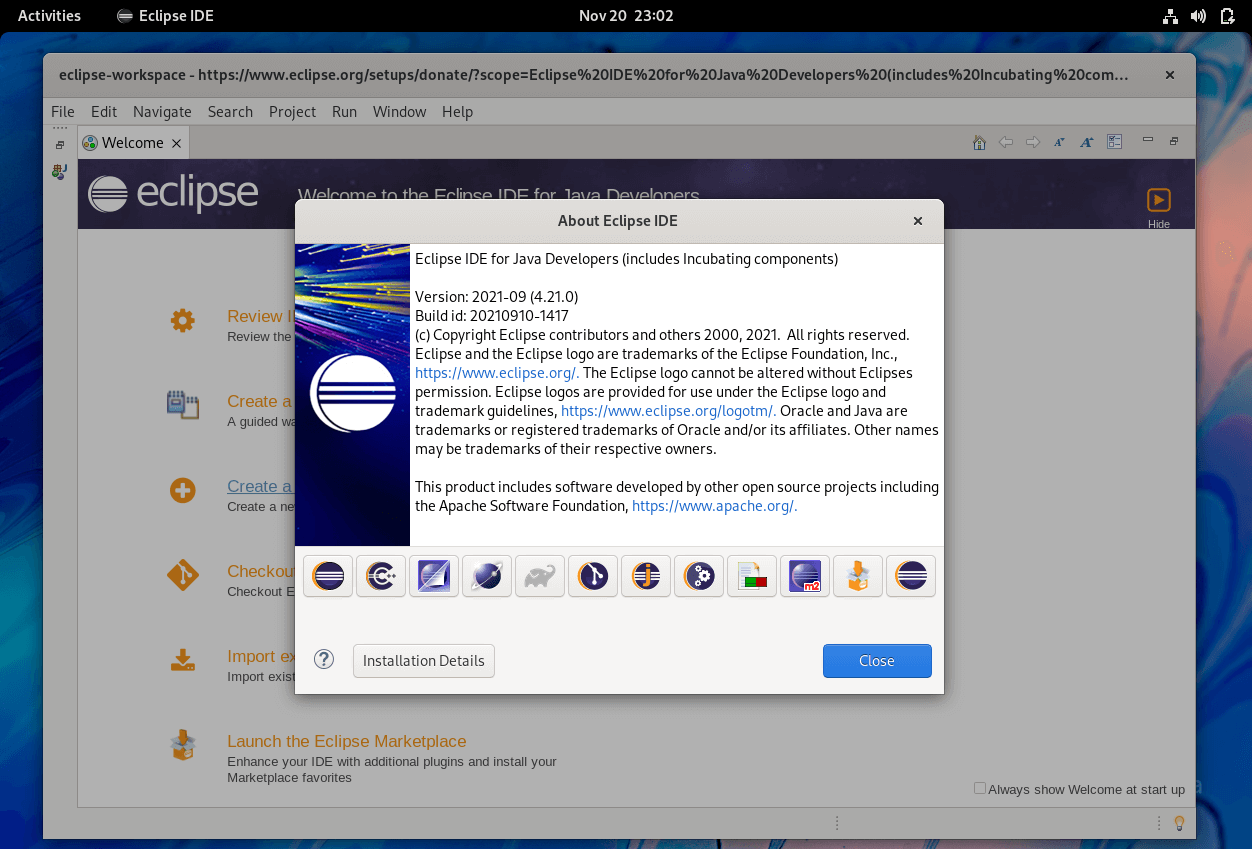Open the Edit menu
Image resolution: width=1252 pixels, height=849 pixels.
point(104,112)
